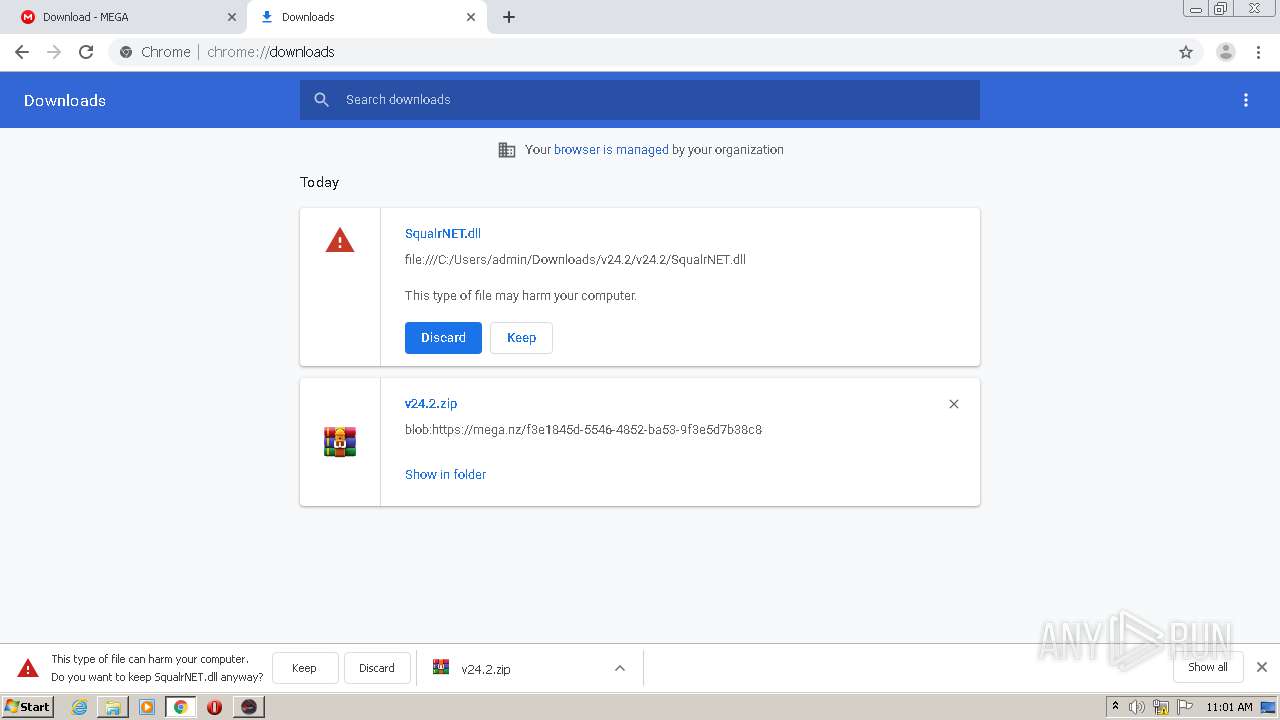Open the media player taskbar icon
1280x720 pixels.
(147, 707)
